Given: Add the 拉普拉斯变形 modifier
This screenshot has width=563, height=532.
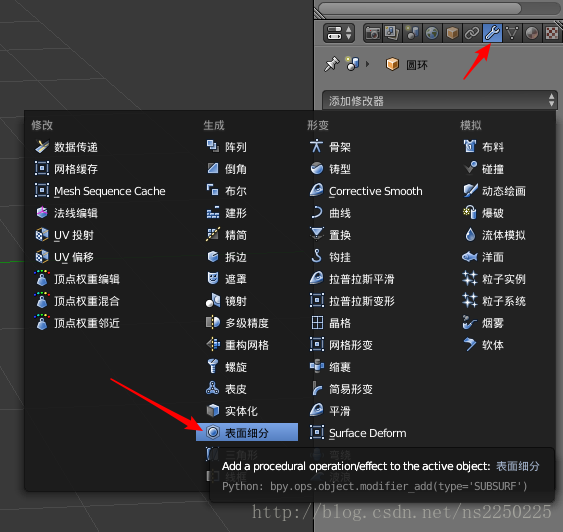Looking at the screenshot, I should (352, 301).
